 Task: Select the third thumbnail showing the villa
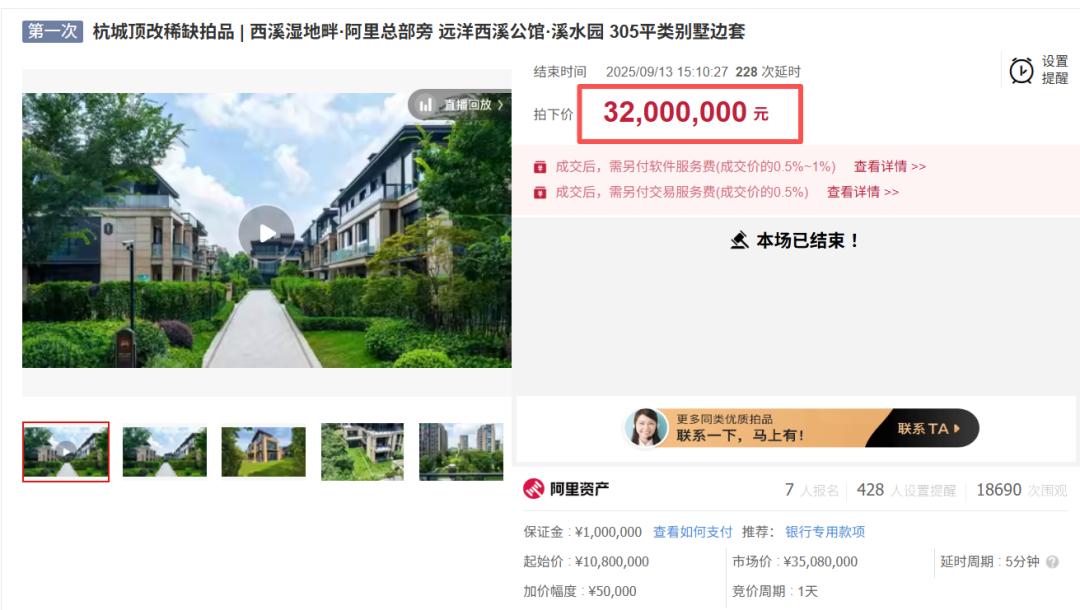pos(263,452)
